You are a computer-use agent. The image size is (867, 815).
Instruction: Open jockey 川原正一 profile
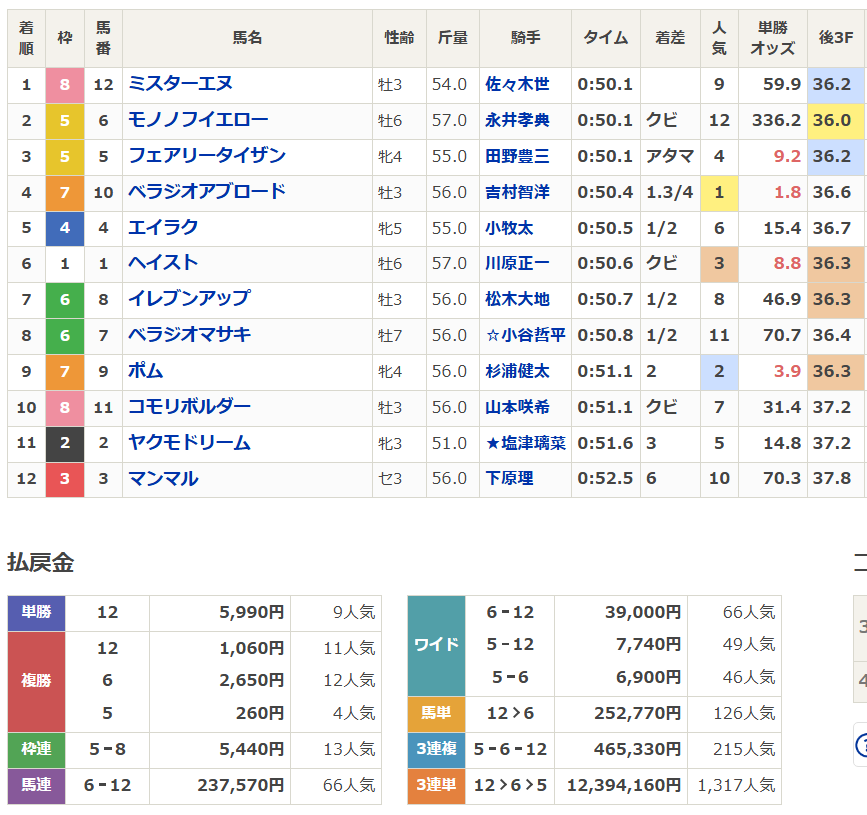click(517, 263)
